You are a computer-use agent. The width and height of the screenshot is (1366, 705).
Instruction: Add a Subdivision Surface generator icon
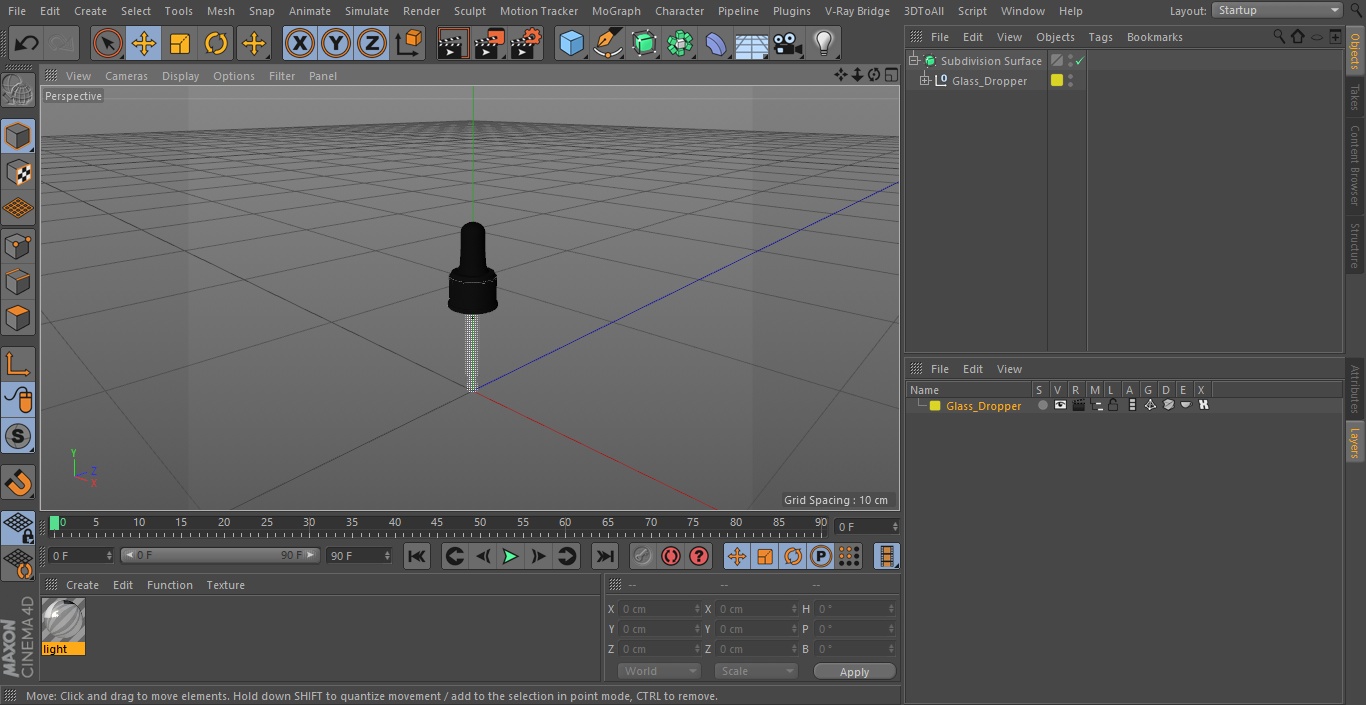point(644,43)
